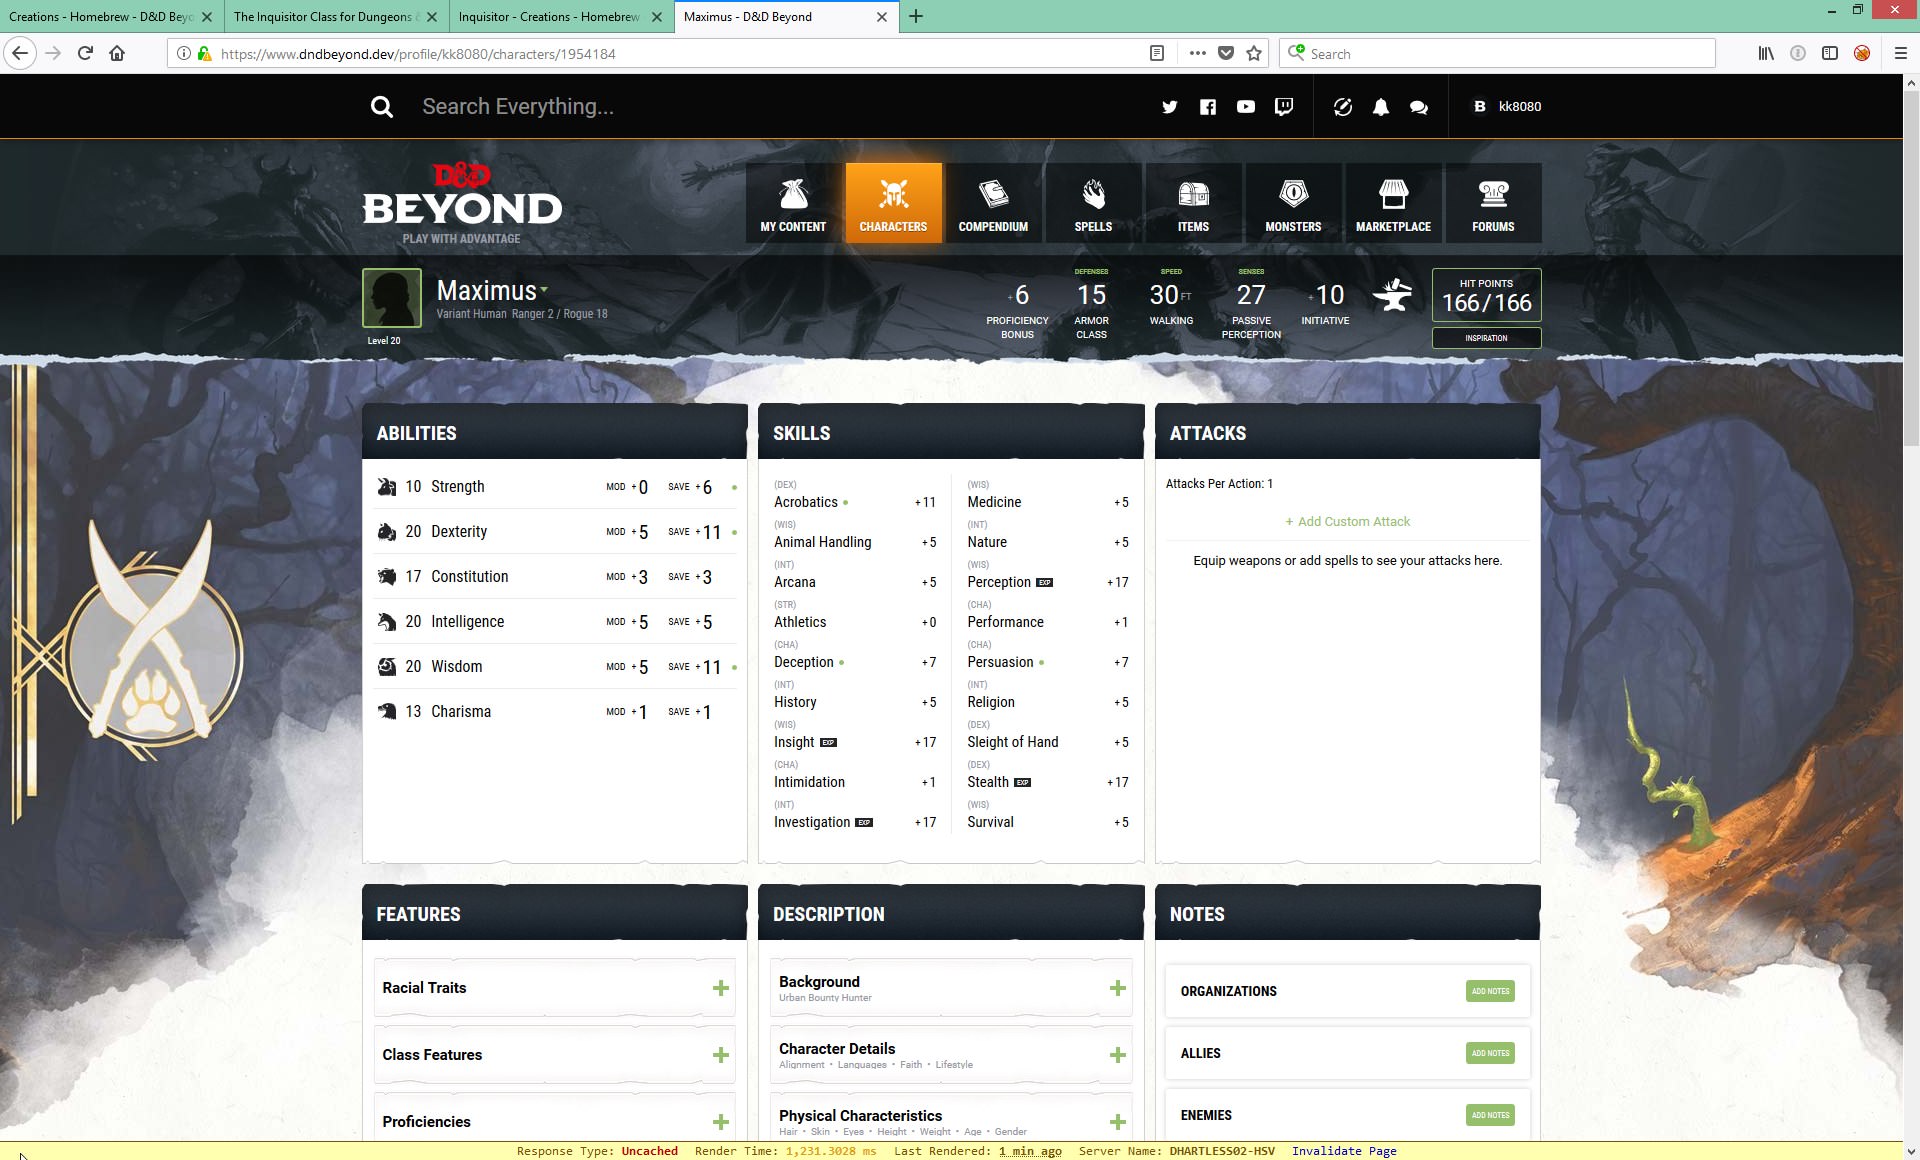
Task: Click the Strength ability icon
Action: (386, 487)
